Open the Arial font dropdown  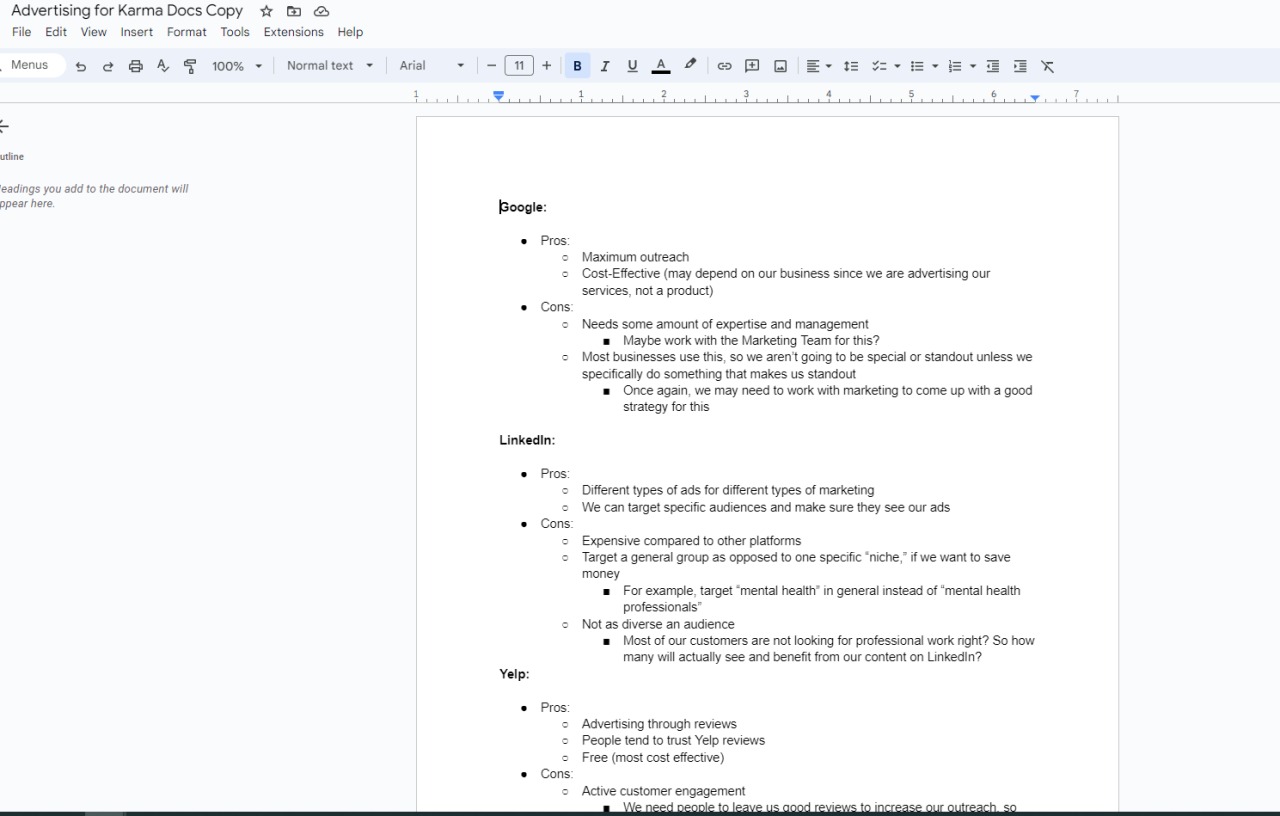(432, 66)
